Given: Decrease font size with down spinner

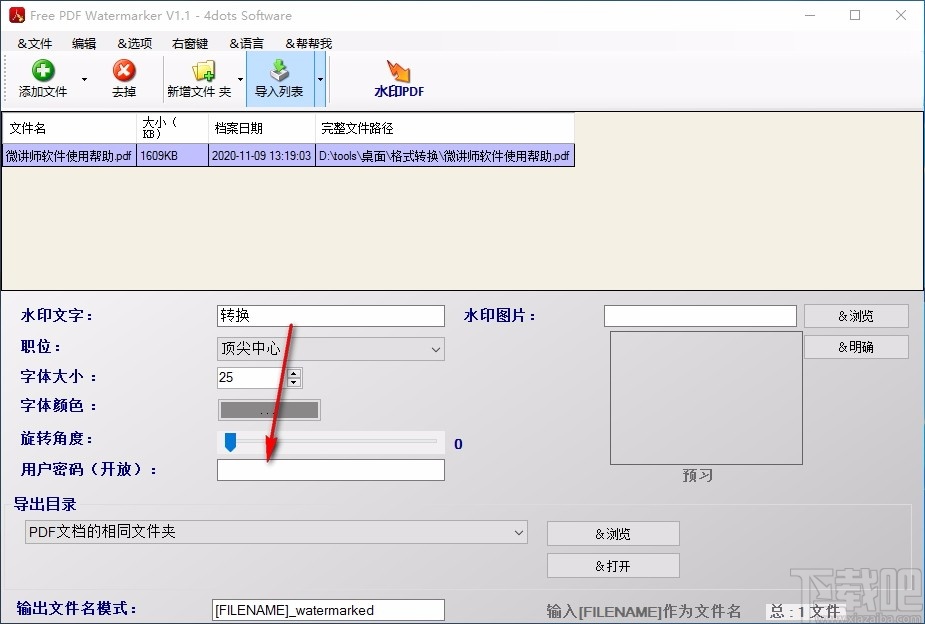Looking at the screenshot, I should click(294, 382).
